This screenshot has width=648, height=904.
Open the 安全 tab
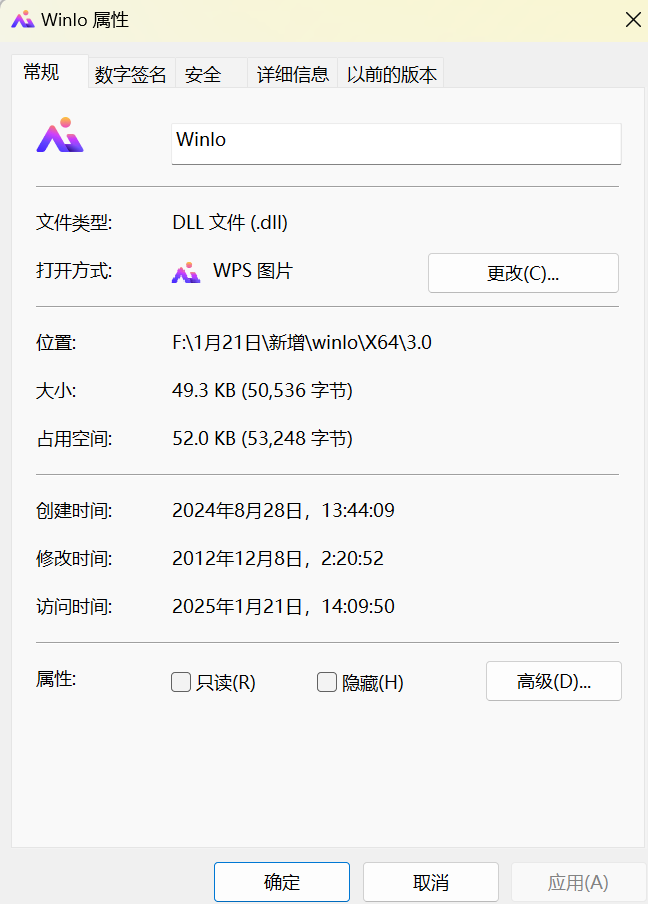point(211,74)
